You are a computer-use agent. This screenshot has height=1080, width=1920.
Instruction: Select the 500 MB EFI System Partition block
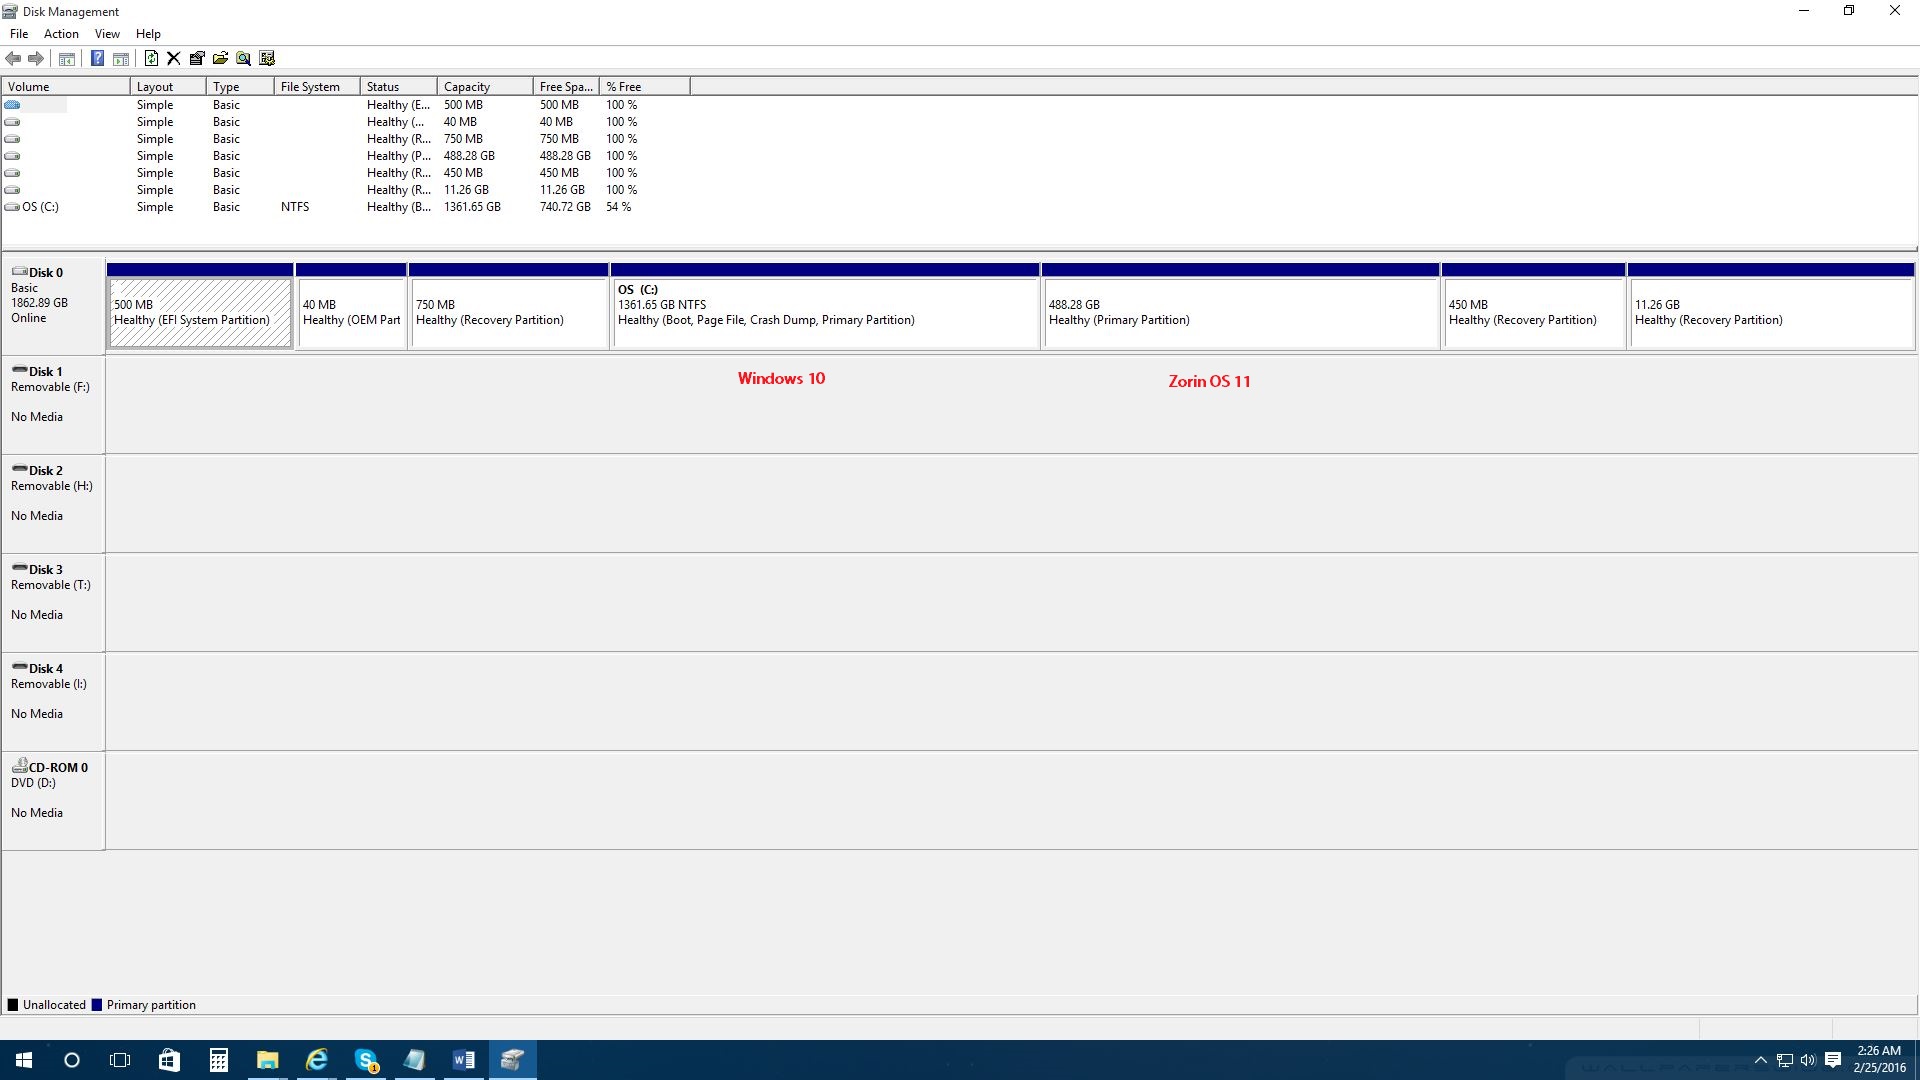pyautogui.click(x=200, y=313)
